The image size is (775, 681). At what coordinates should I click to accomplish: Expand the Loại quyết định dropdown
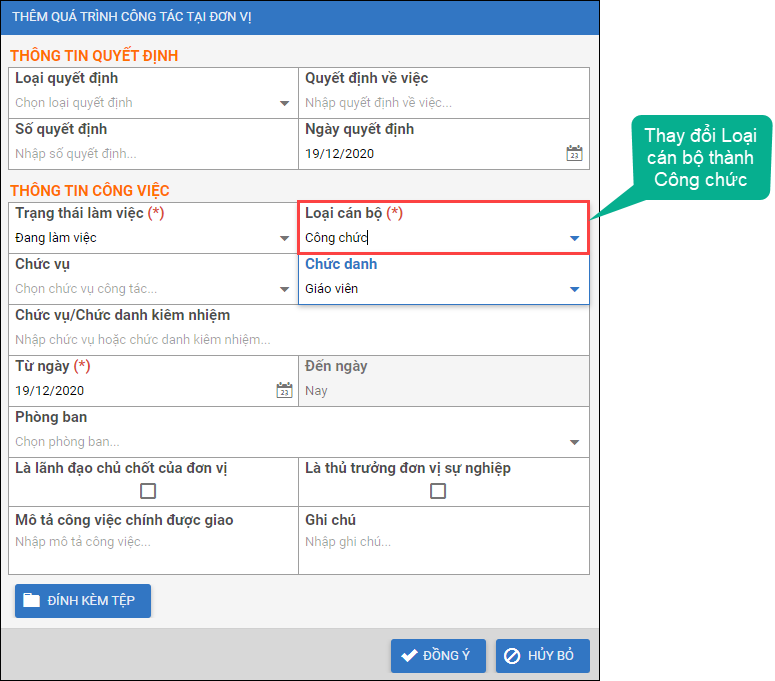pyautogui.click(x=284, y=103)
